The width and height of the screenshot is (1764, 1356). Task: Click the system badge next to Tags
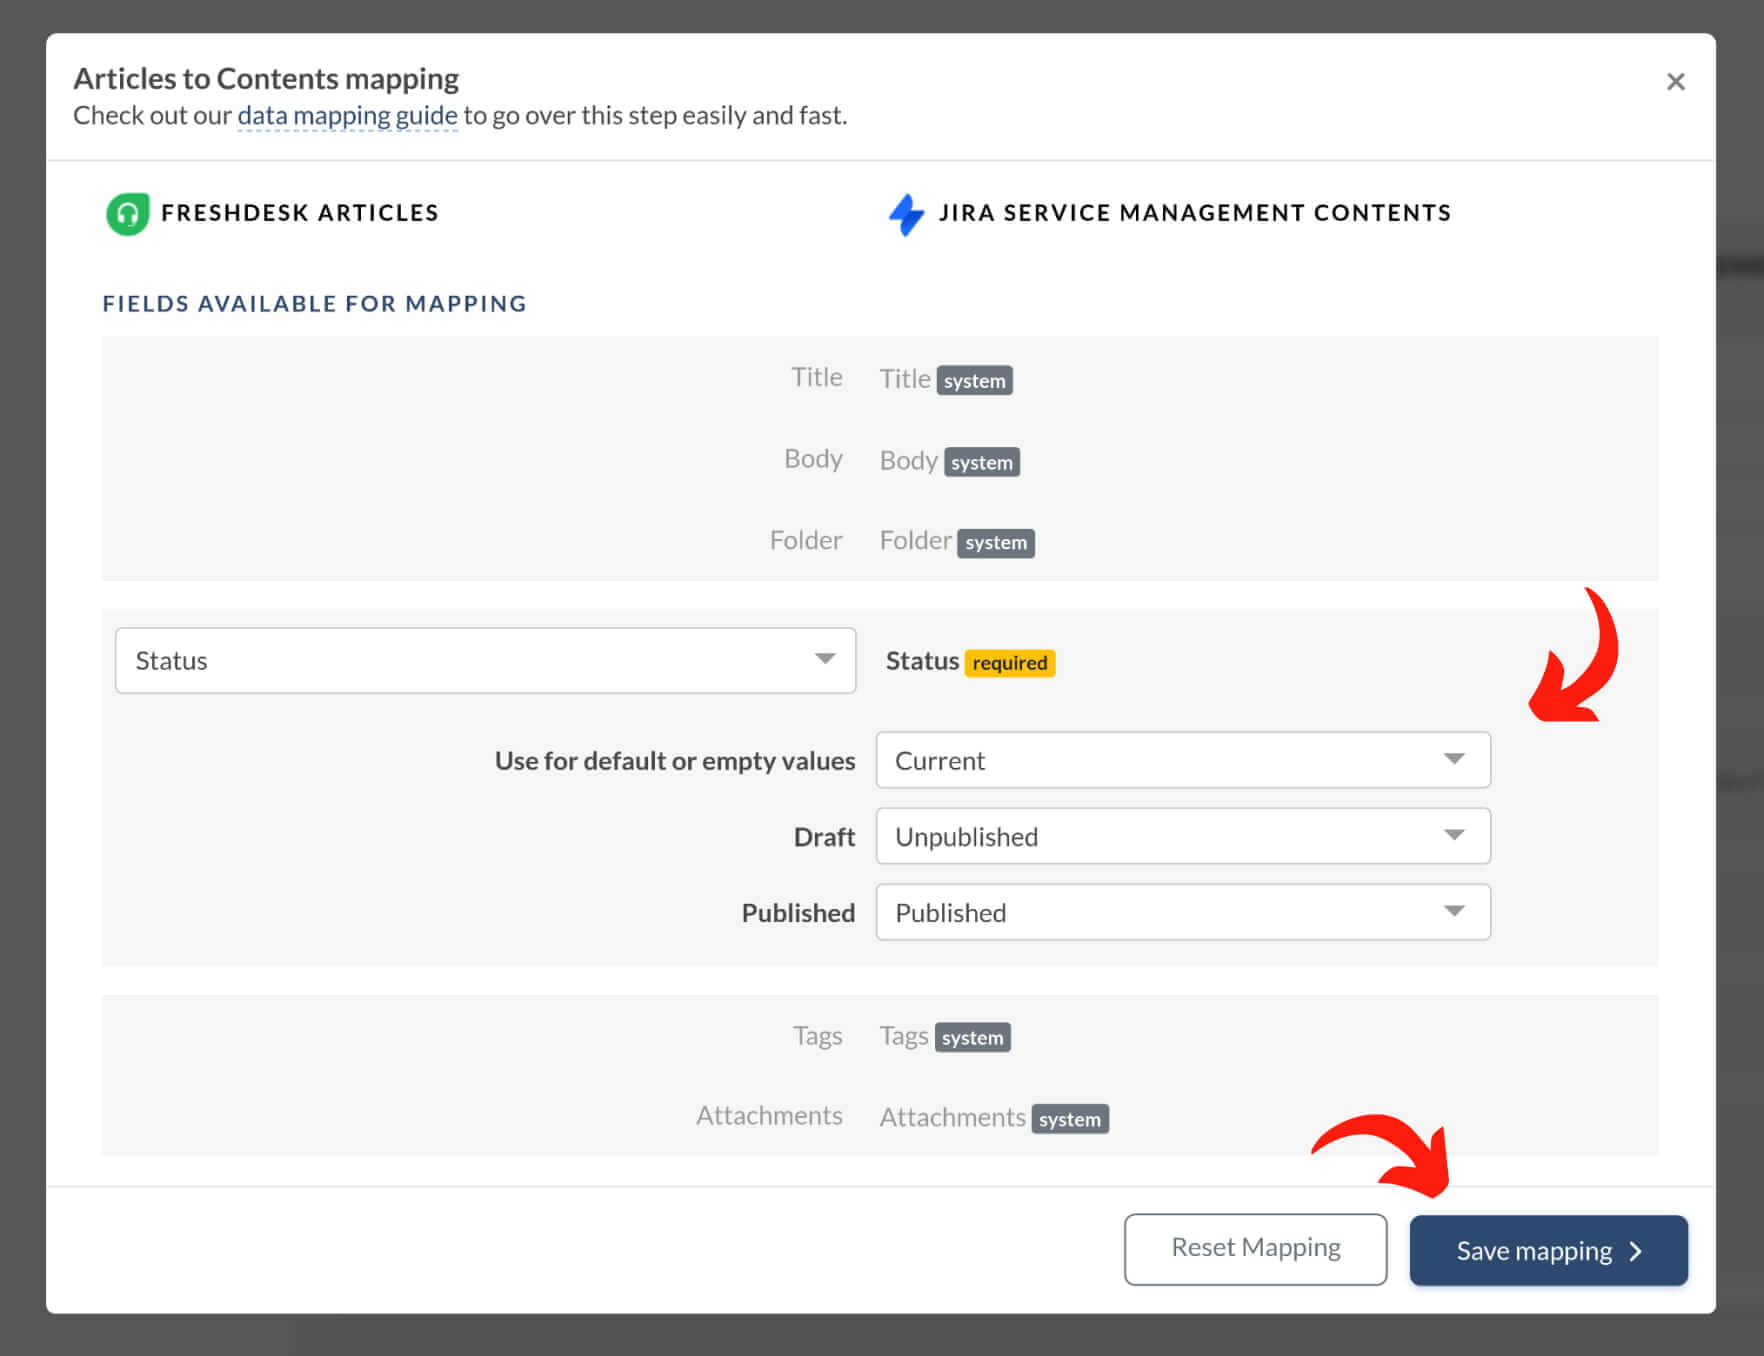(x=972, y=1037)
